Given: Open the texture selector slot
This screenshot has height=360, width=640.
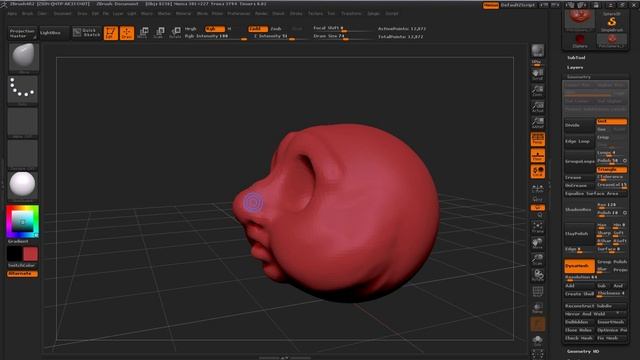Looking at the screenshot, I should (23, 154).
